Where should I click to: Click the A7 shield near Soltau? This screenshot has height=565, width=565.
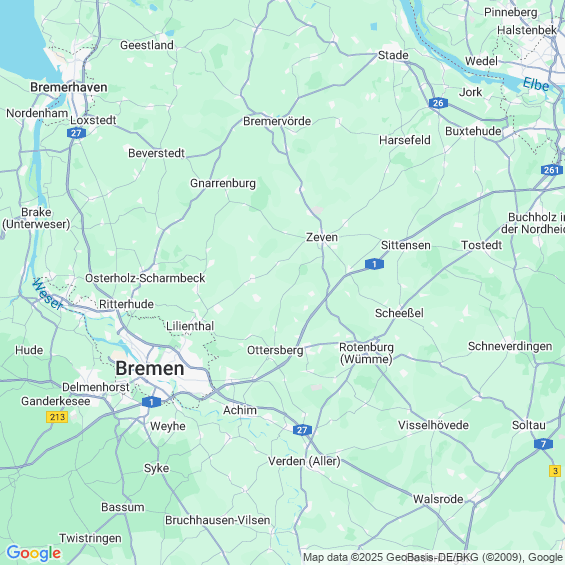point(543,444)
